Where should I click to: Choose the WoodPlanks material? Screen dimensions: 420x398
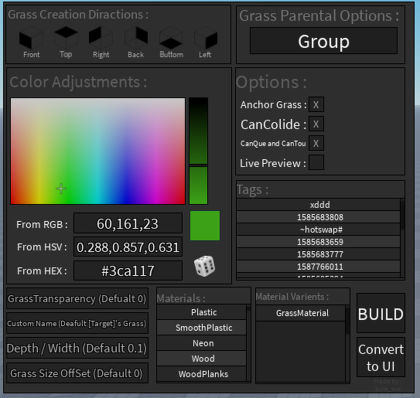(202, 374)
